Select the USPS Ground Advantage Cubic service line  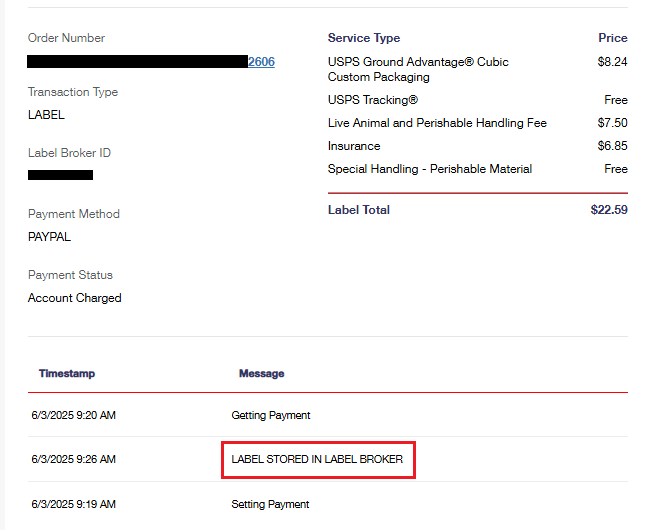pyautogui.click(x=418, y=69)
